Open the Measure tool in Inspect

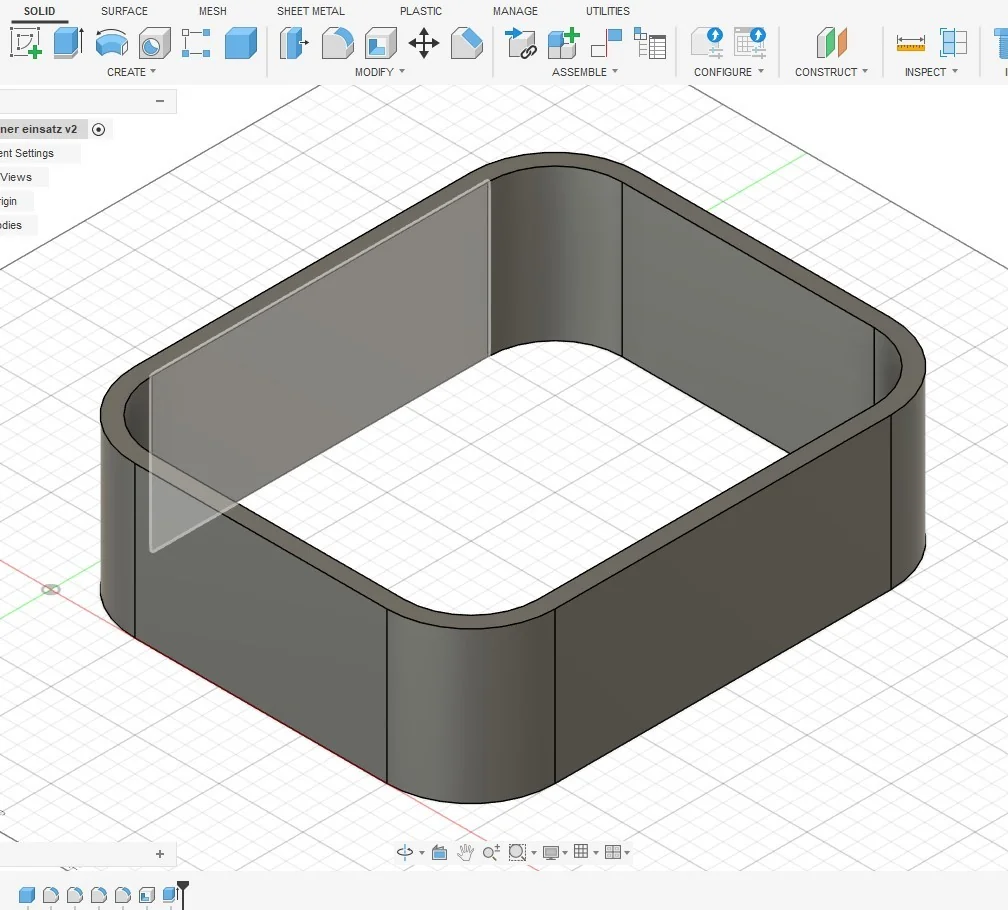coord(910,43)
